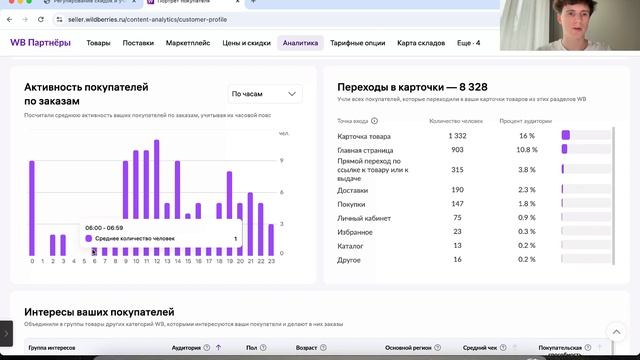Click the bar for hour 23
The width and height of the screenshot is (640, 360).
click(271, 240)
